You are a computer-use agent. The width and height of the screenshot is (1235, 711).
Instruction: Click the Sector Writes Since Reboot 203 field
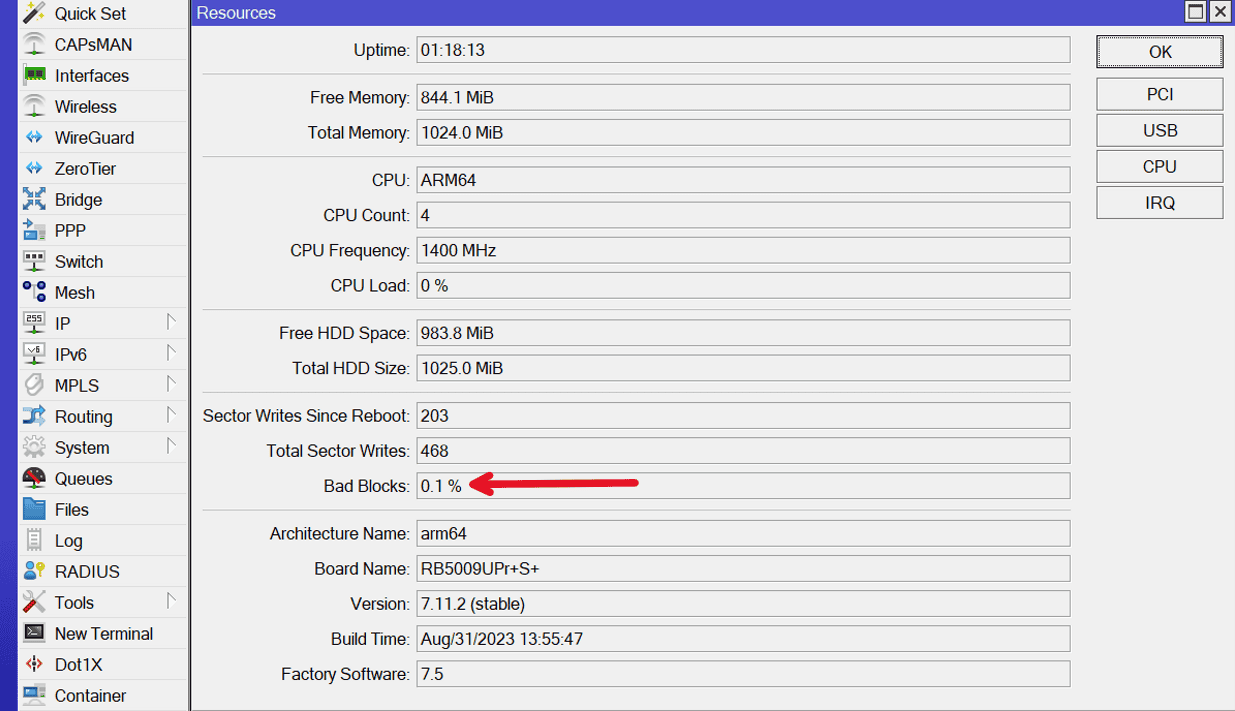click(x=743, y=416)
